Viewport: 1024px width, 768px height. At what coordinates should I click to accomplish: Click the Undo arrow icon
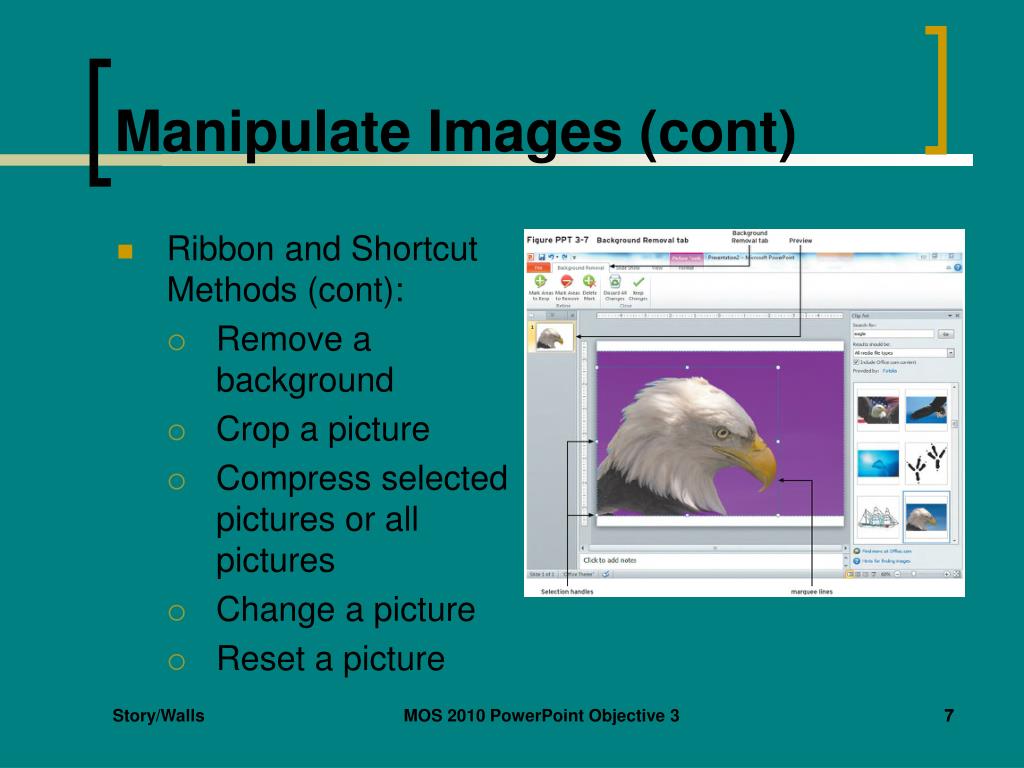click(x=551, y=257)
